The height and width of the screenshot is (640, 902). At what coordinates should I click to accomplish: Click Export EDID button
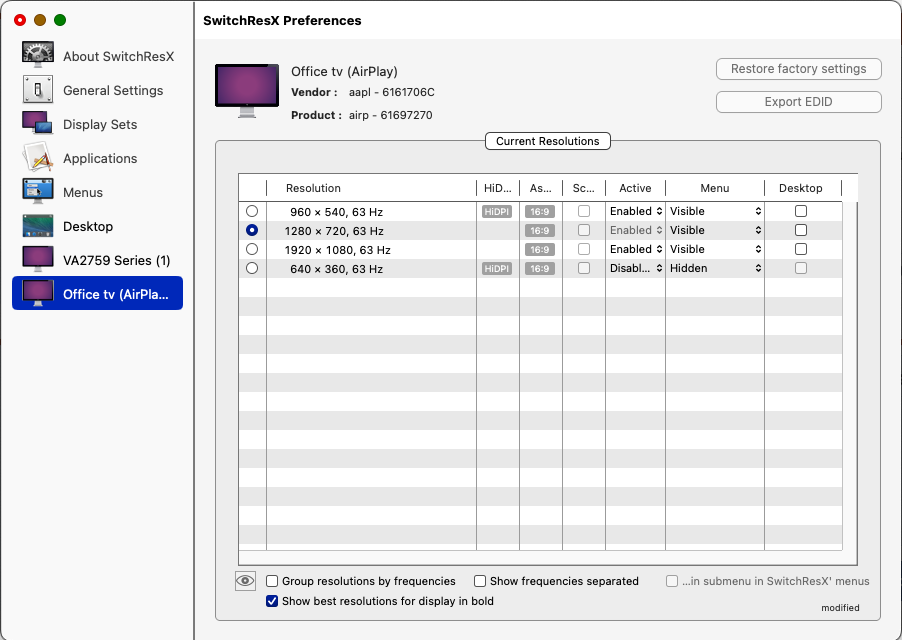coord(798,102)
